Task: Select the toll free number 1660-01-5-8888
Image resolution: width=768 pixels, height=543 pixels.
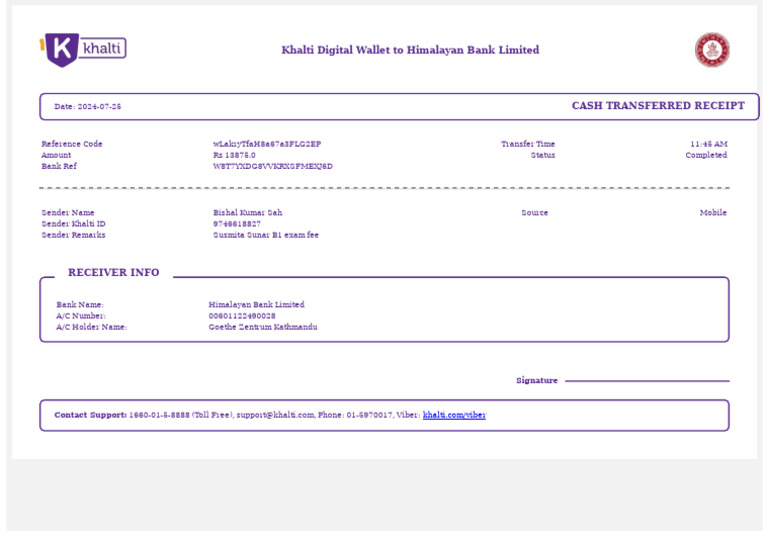Action: (x=159, y=415)
